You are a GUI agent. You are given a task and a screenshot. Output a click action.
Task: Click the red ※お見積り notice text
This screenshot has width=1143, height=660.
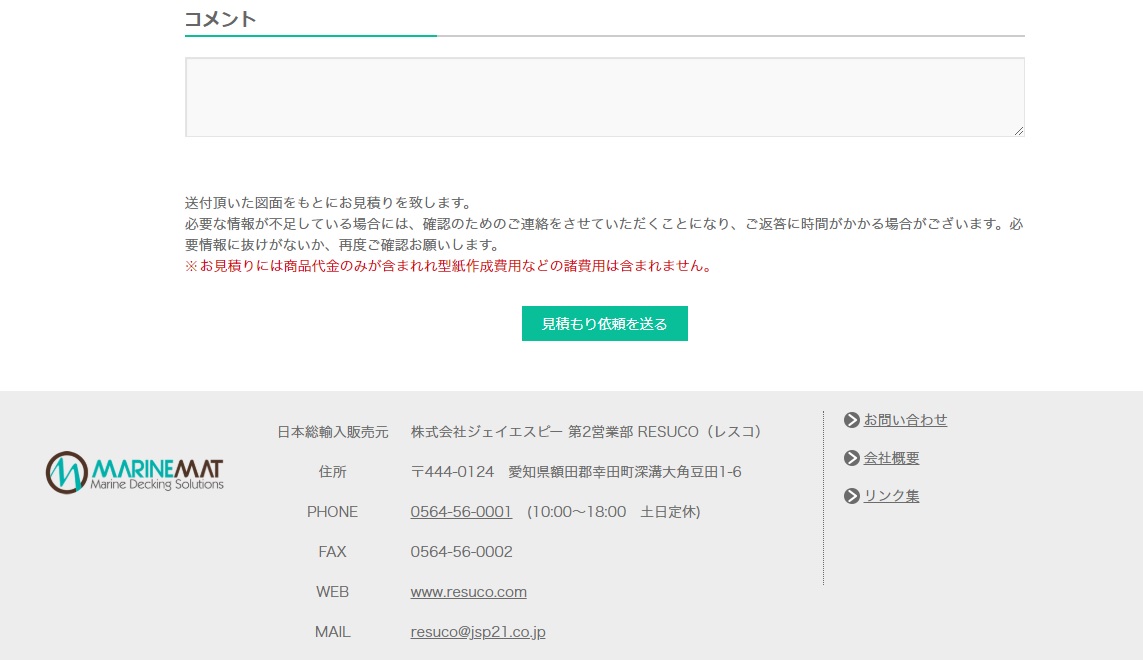(x=448, y=266)
